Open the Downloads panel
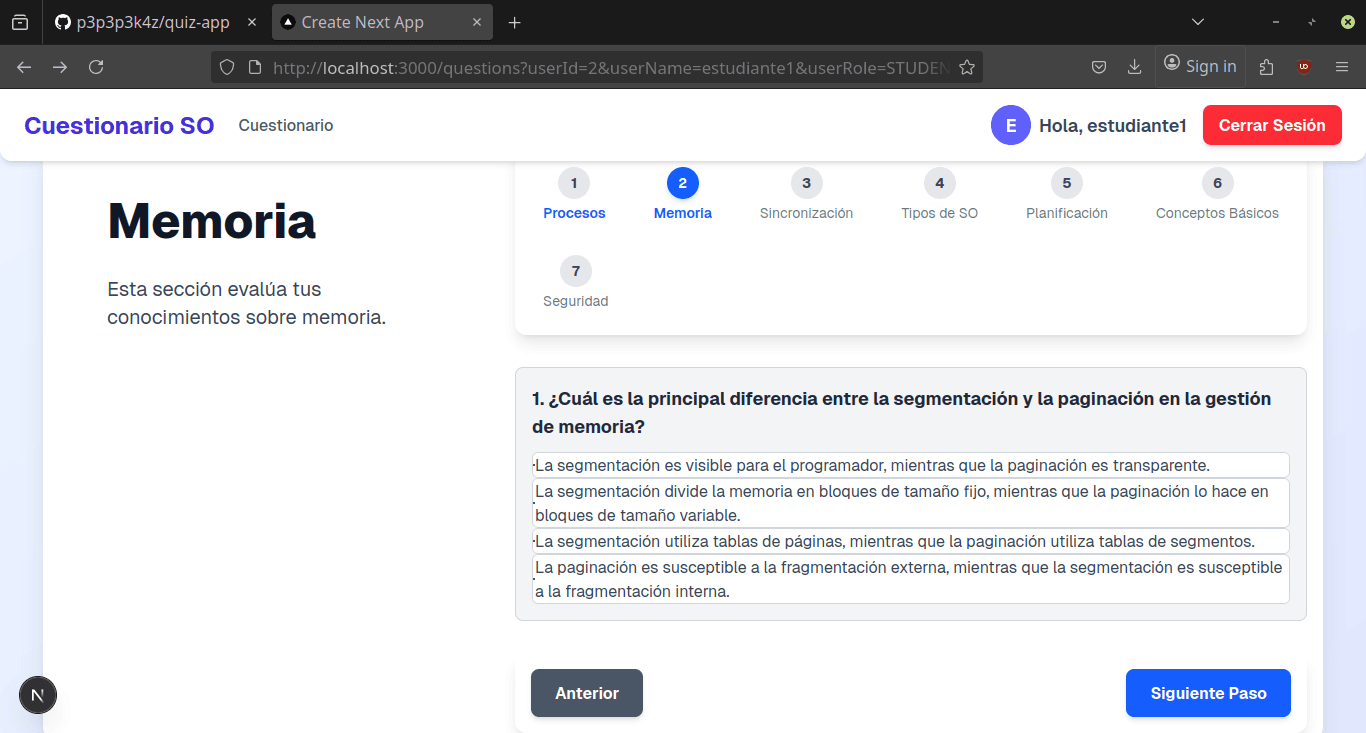The width and height of the screenshot is (1366, 733). pos(1134,66)
